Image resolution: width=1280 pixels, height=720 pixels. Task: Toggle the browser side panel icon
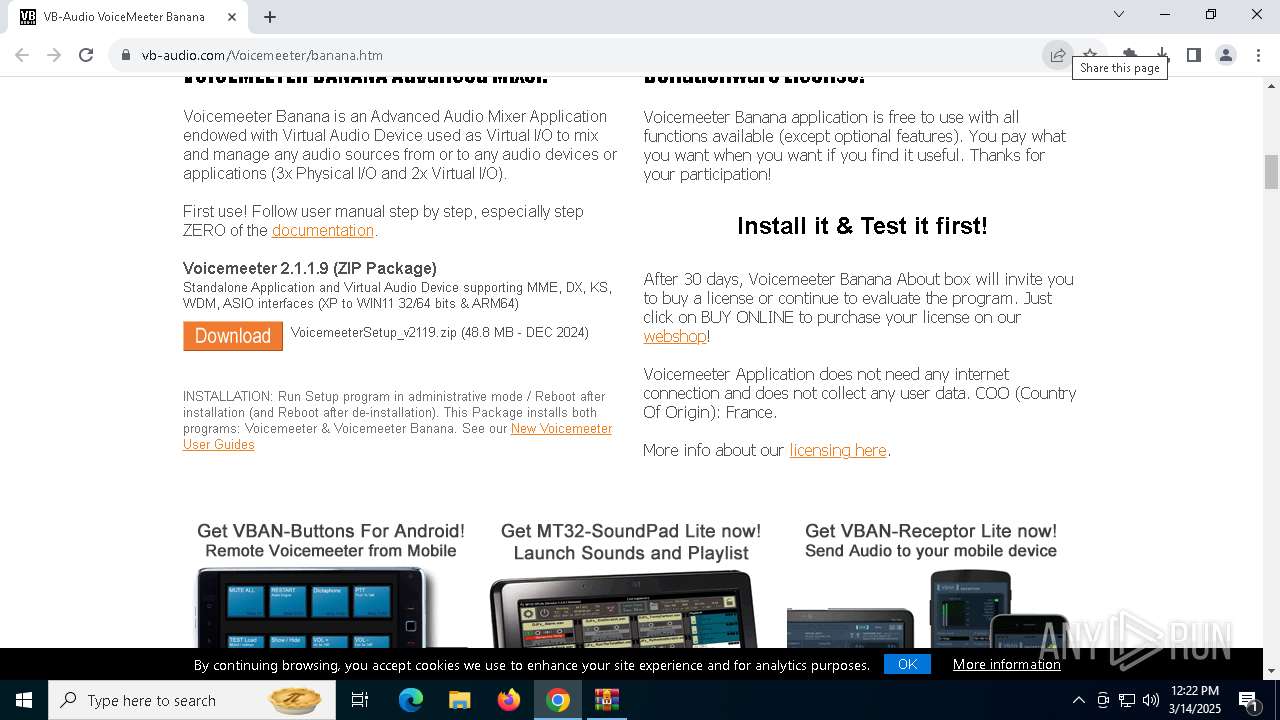click(1194, 55)
